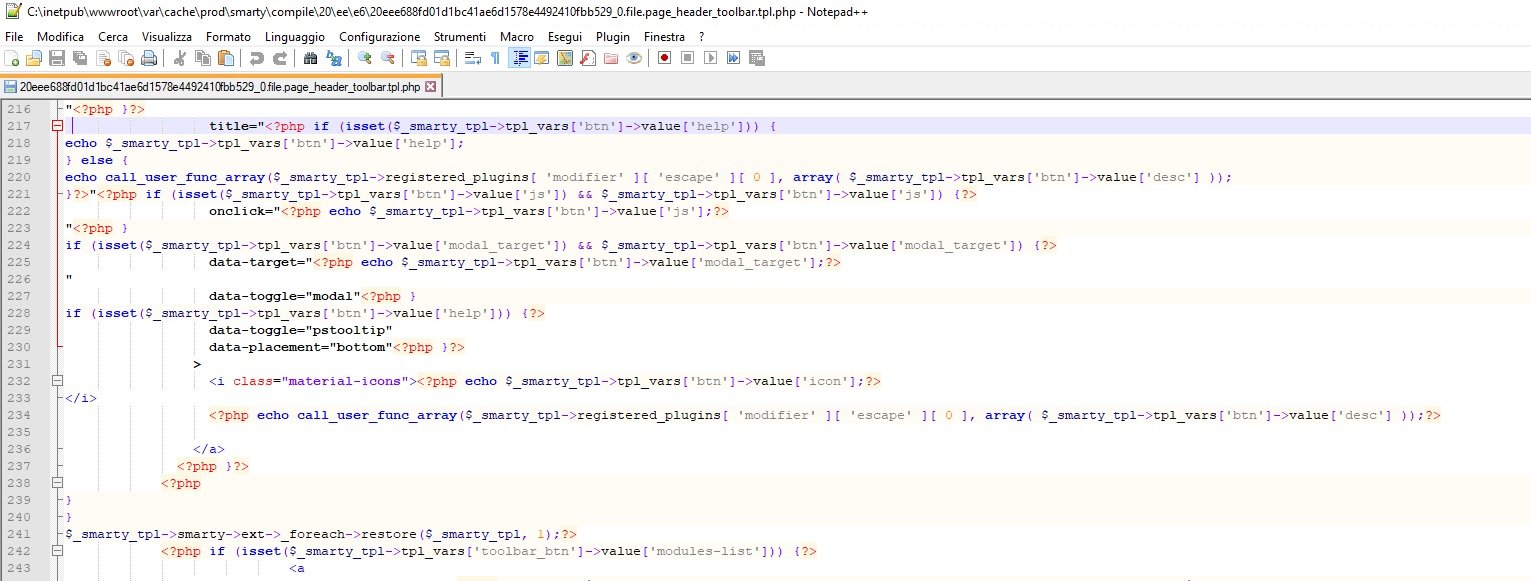1531x581 pixels.
Task: Click the '</a>' closing tag on line 236
Action: (x=209, y=449)
